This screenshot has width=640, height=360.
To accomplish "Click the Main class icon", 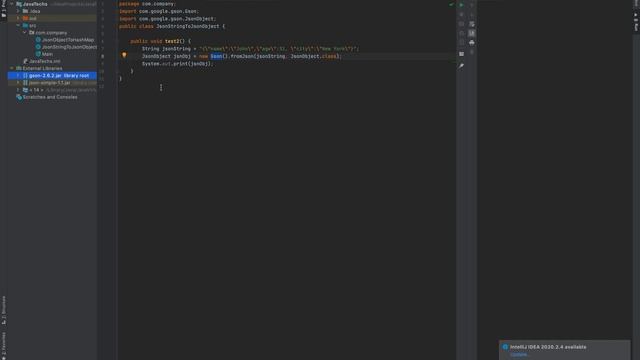I will pos(38,54).
